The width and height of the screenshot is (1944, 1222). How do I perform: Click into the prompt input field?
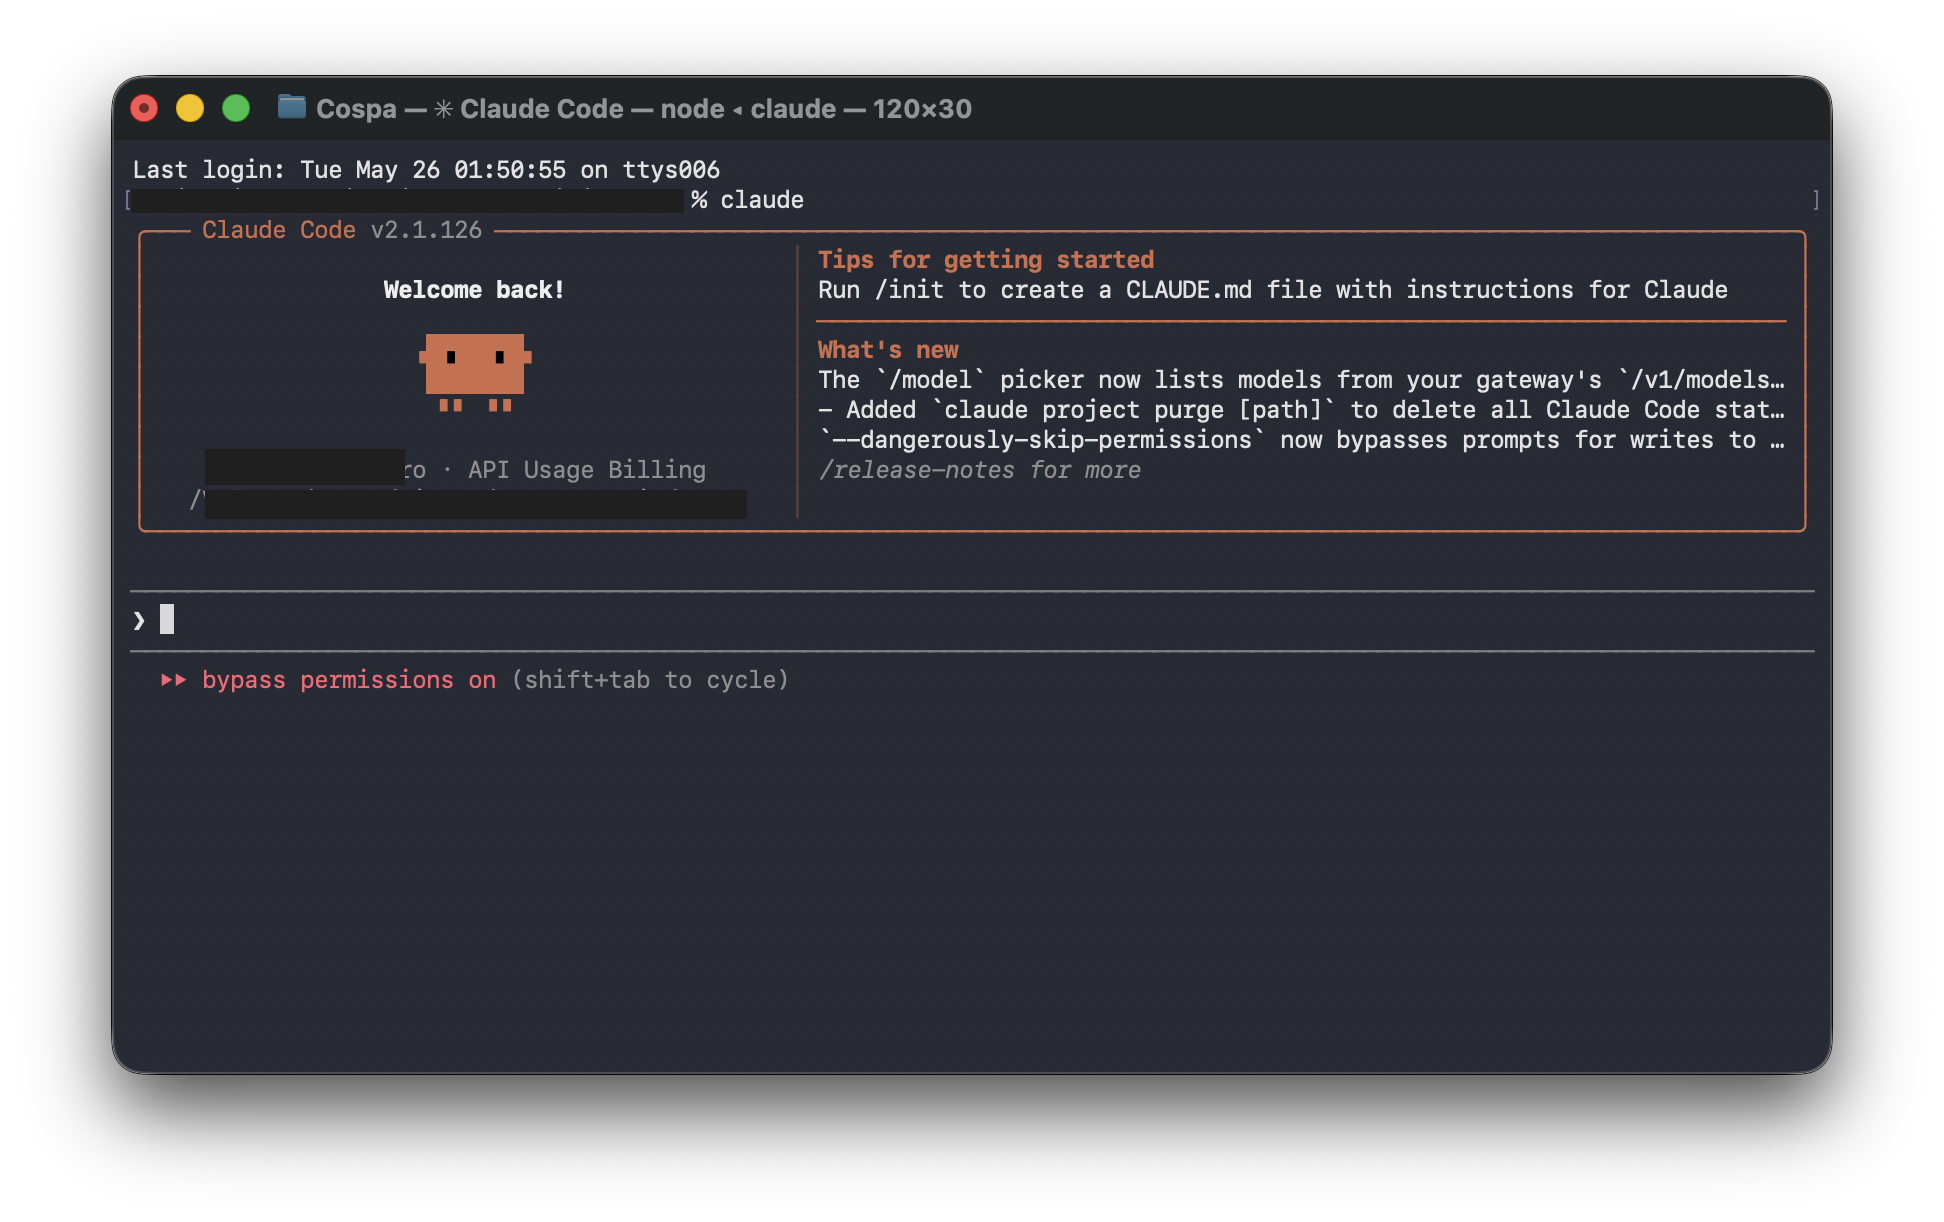point(972,621)
